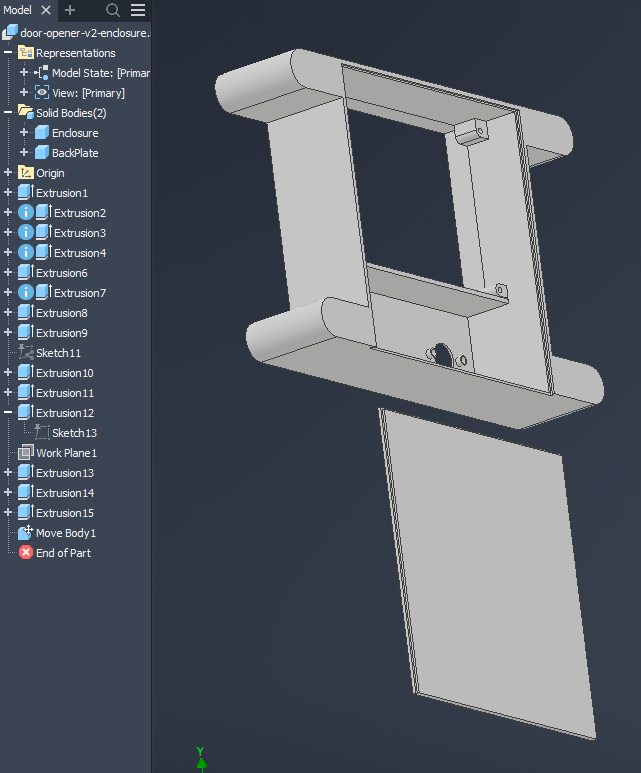641x773 pixels.
Task: Select the Extrusion6 feature icon
Action: (x=26, y=272)
